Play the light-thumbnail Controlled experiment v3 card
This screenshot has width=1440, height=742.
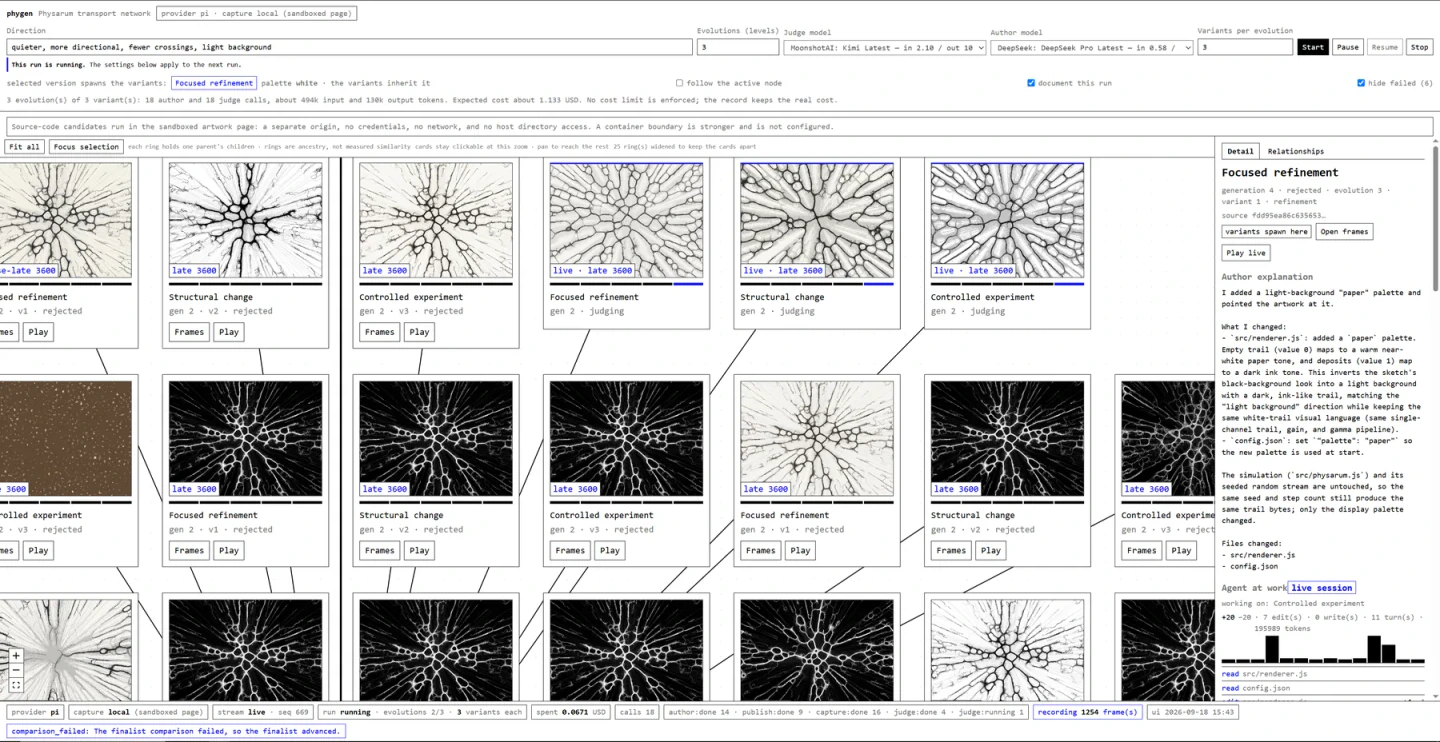[419, 332]
